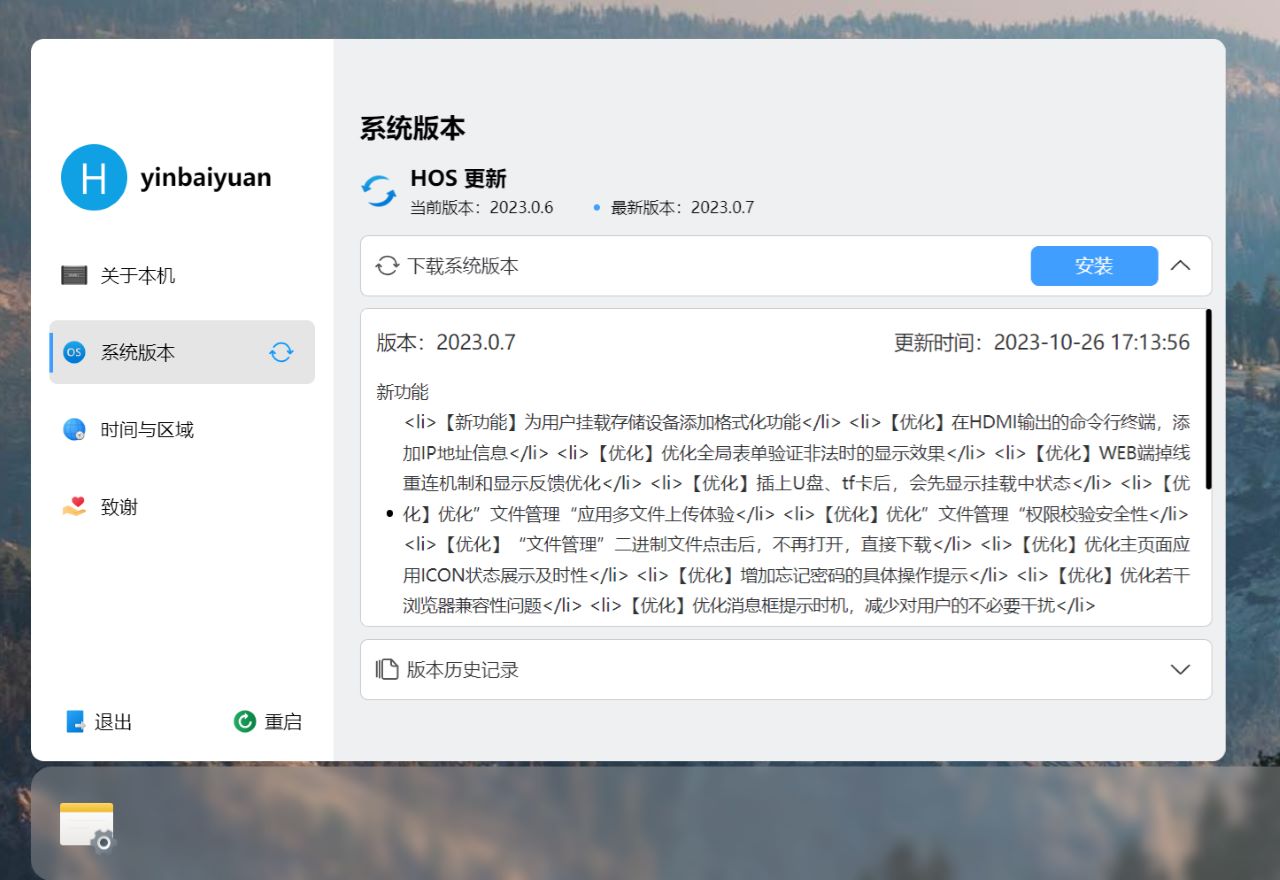Click the 版本：2023.0.7 label

click(446, 343)
